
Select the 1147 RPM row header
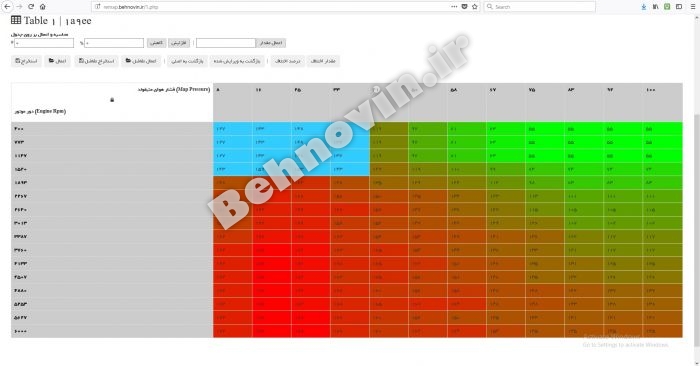[x=112, y=156]
